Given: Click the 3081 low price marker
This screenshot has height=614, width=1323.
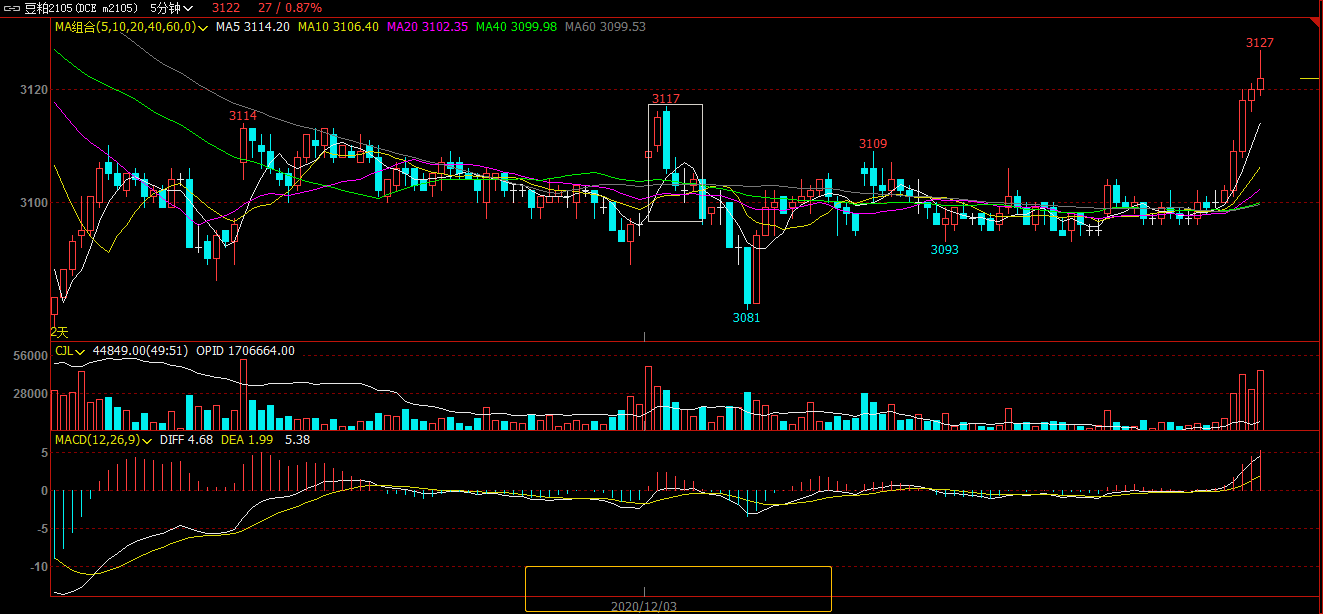Looking at the screenshot, I should (x=746, y=317).
